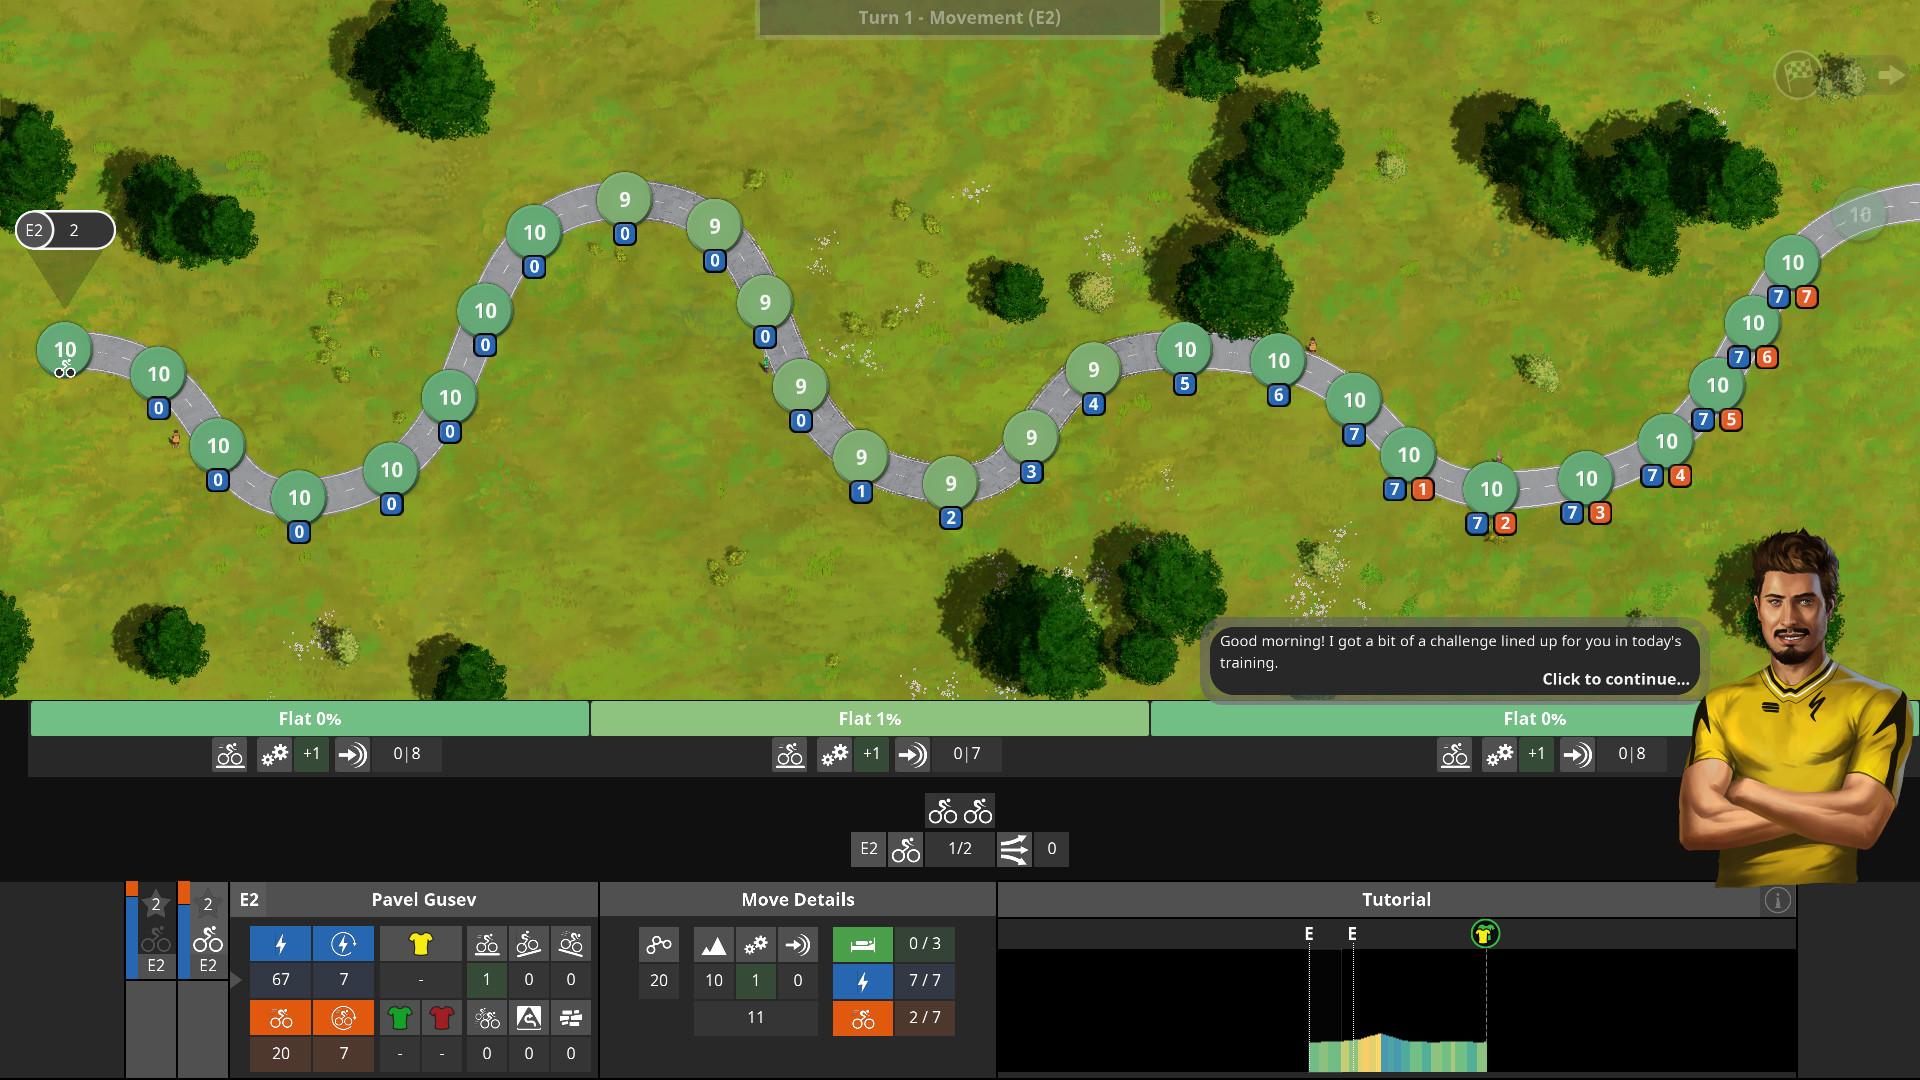Select the first Flat 0% segment bar
Image resolution: width=1920 pixels, height=1080 pixels.
[x=309, y=718]
